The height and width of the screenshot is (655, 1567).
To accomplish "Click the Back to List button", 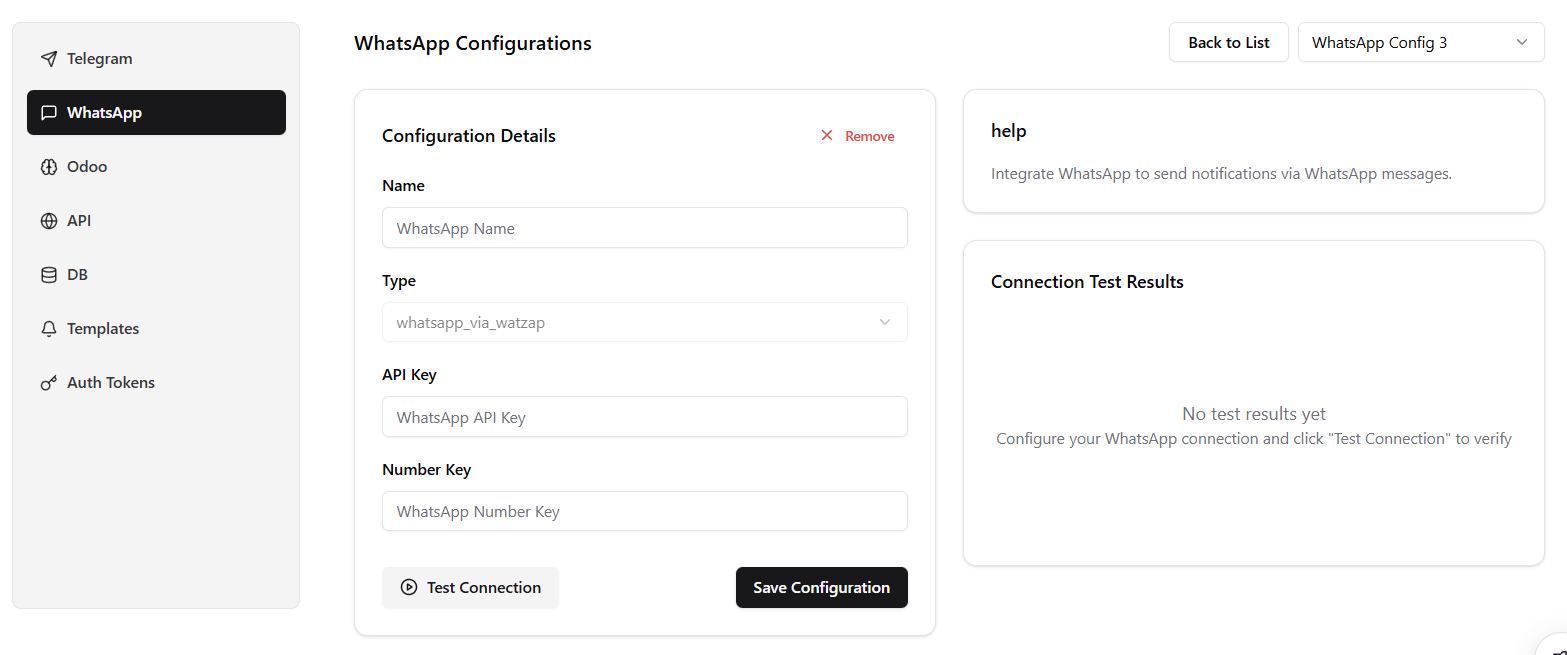I will pos(1228,42).
